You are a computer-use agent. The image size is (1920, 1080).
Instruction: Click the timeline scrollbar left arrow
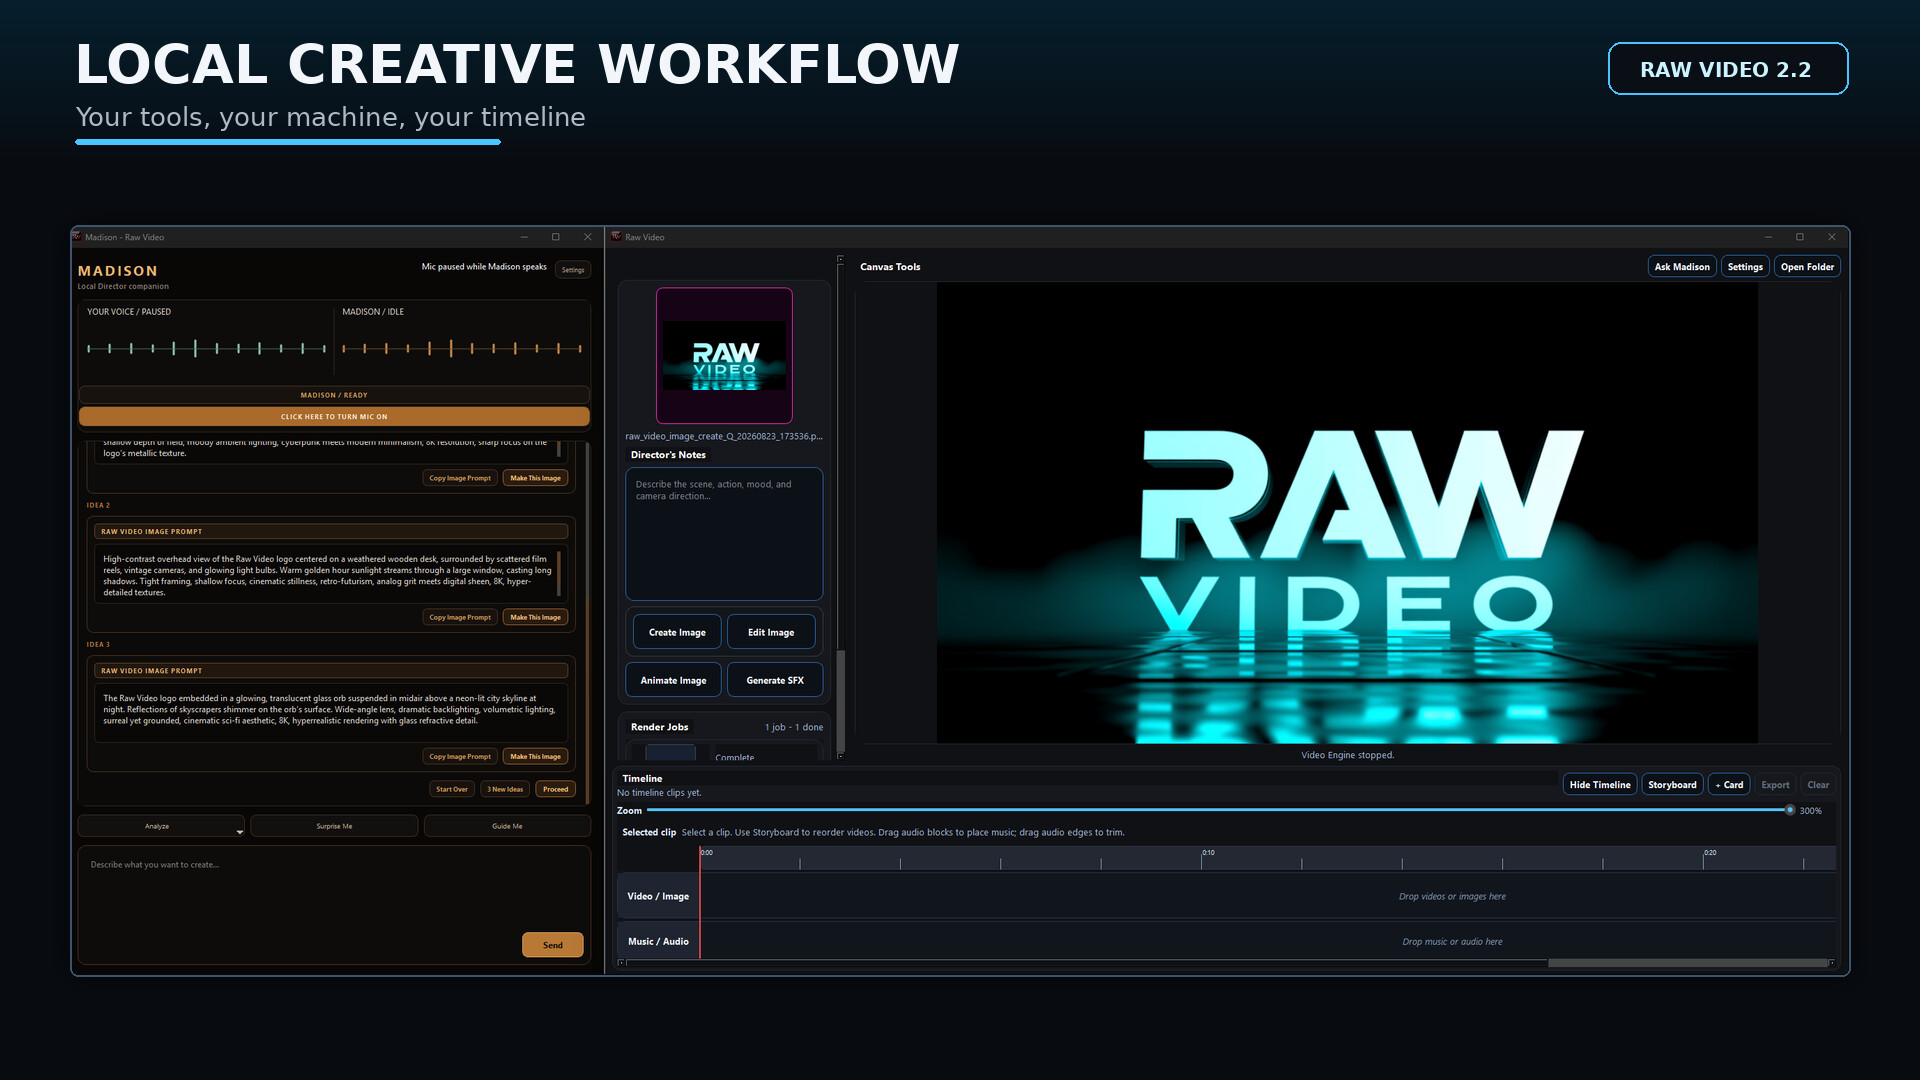coord(621,963)
